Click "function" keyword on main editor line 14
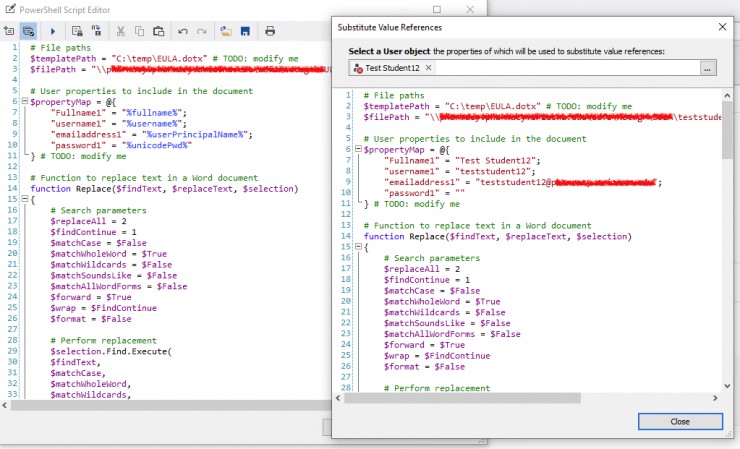The height and width of the screenshot is (449, 740). click(x=50, y=188)
